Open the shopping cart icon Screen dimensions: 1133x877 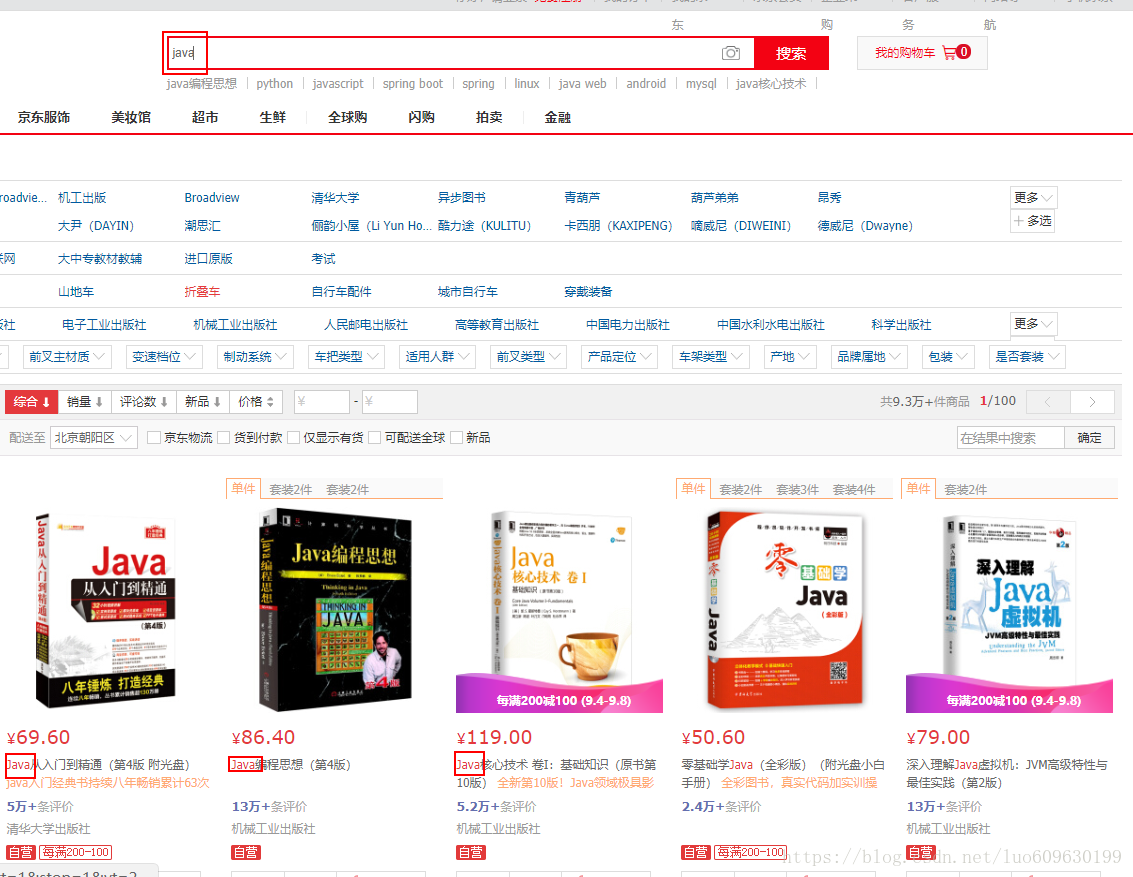(x=949, y=53)
